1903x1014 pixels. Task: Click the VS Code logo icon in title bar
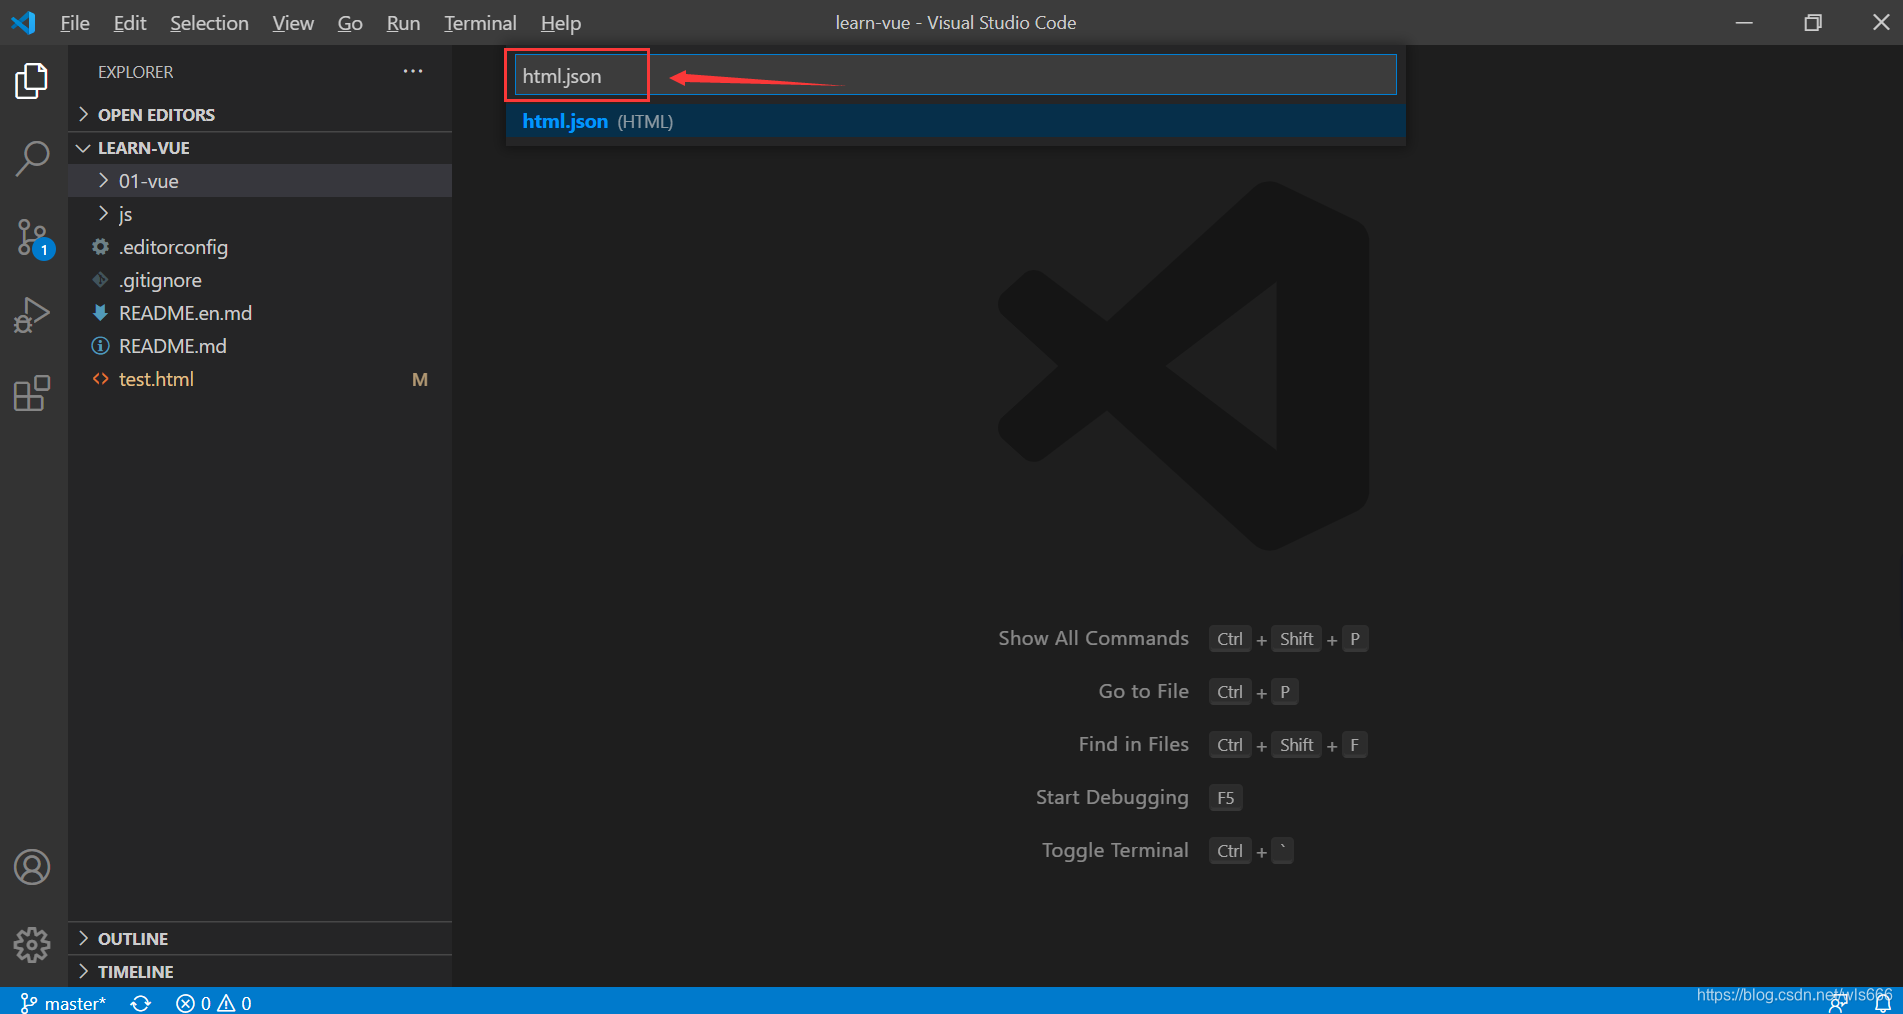[23, 22]
